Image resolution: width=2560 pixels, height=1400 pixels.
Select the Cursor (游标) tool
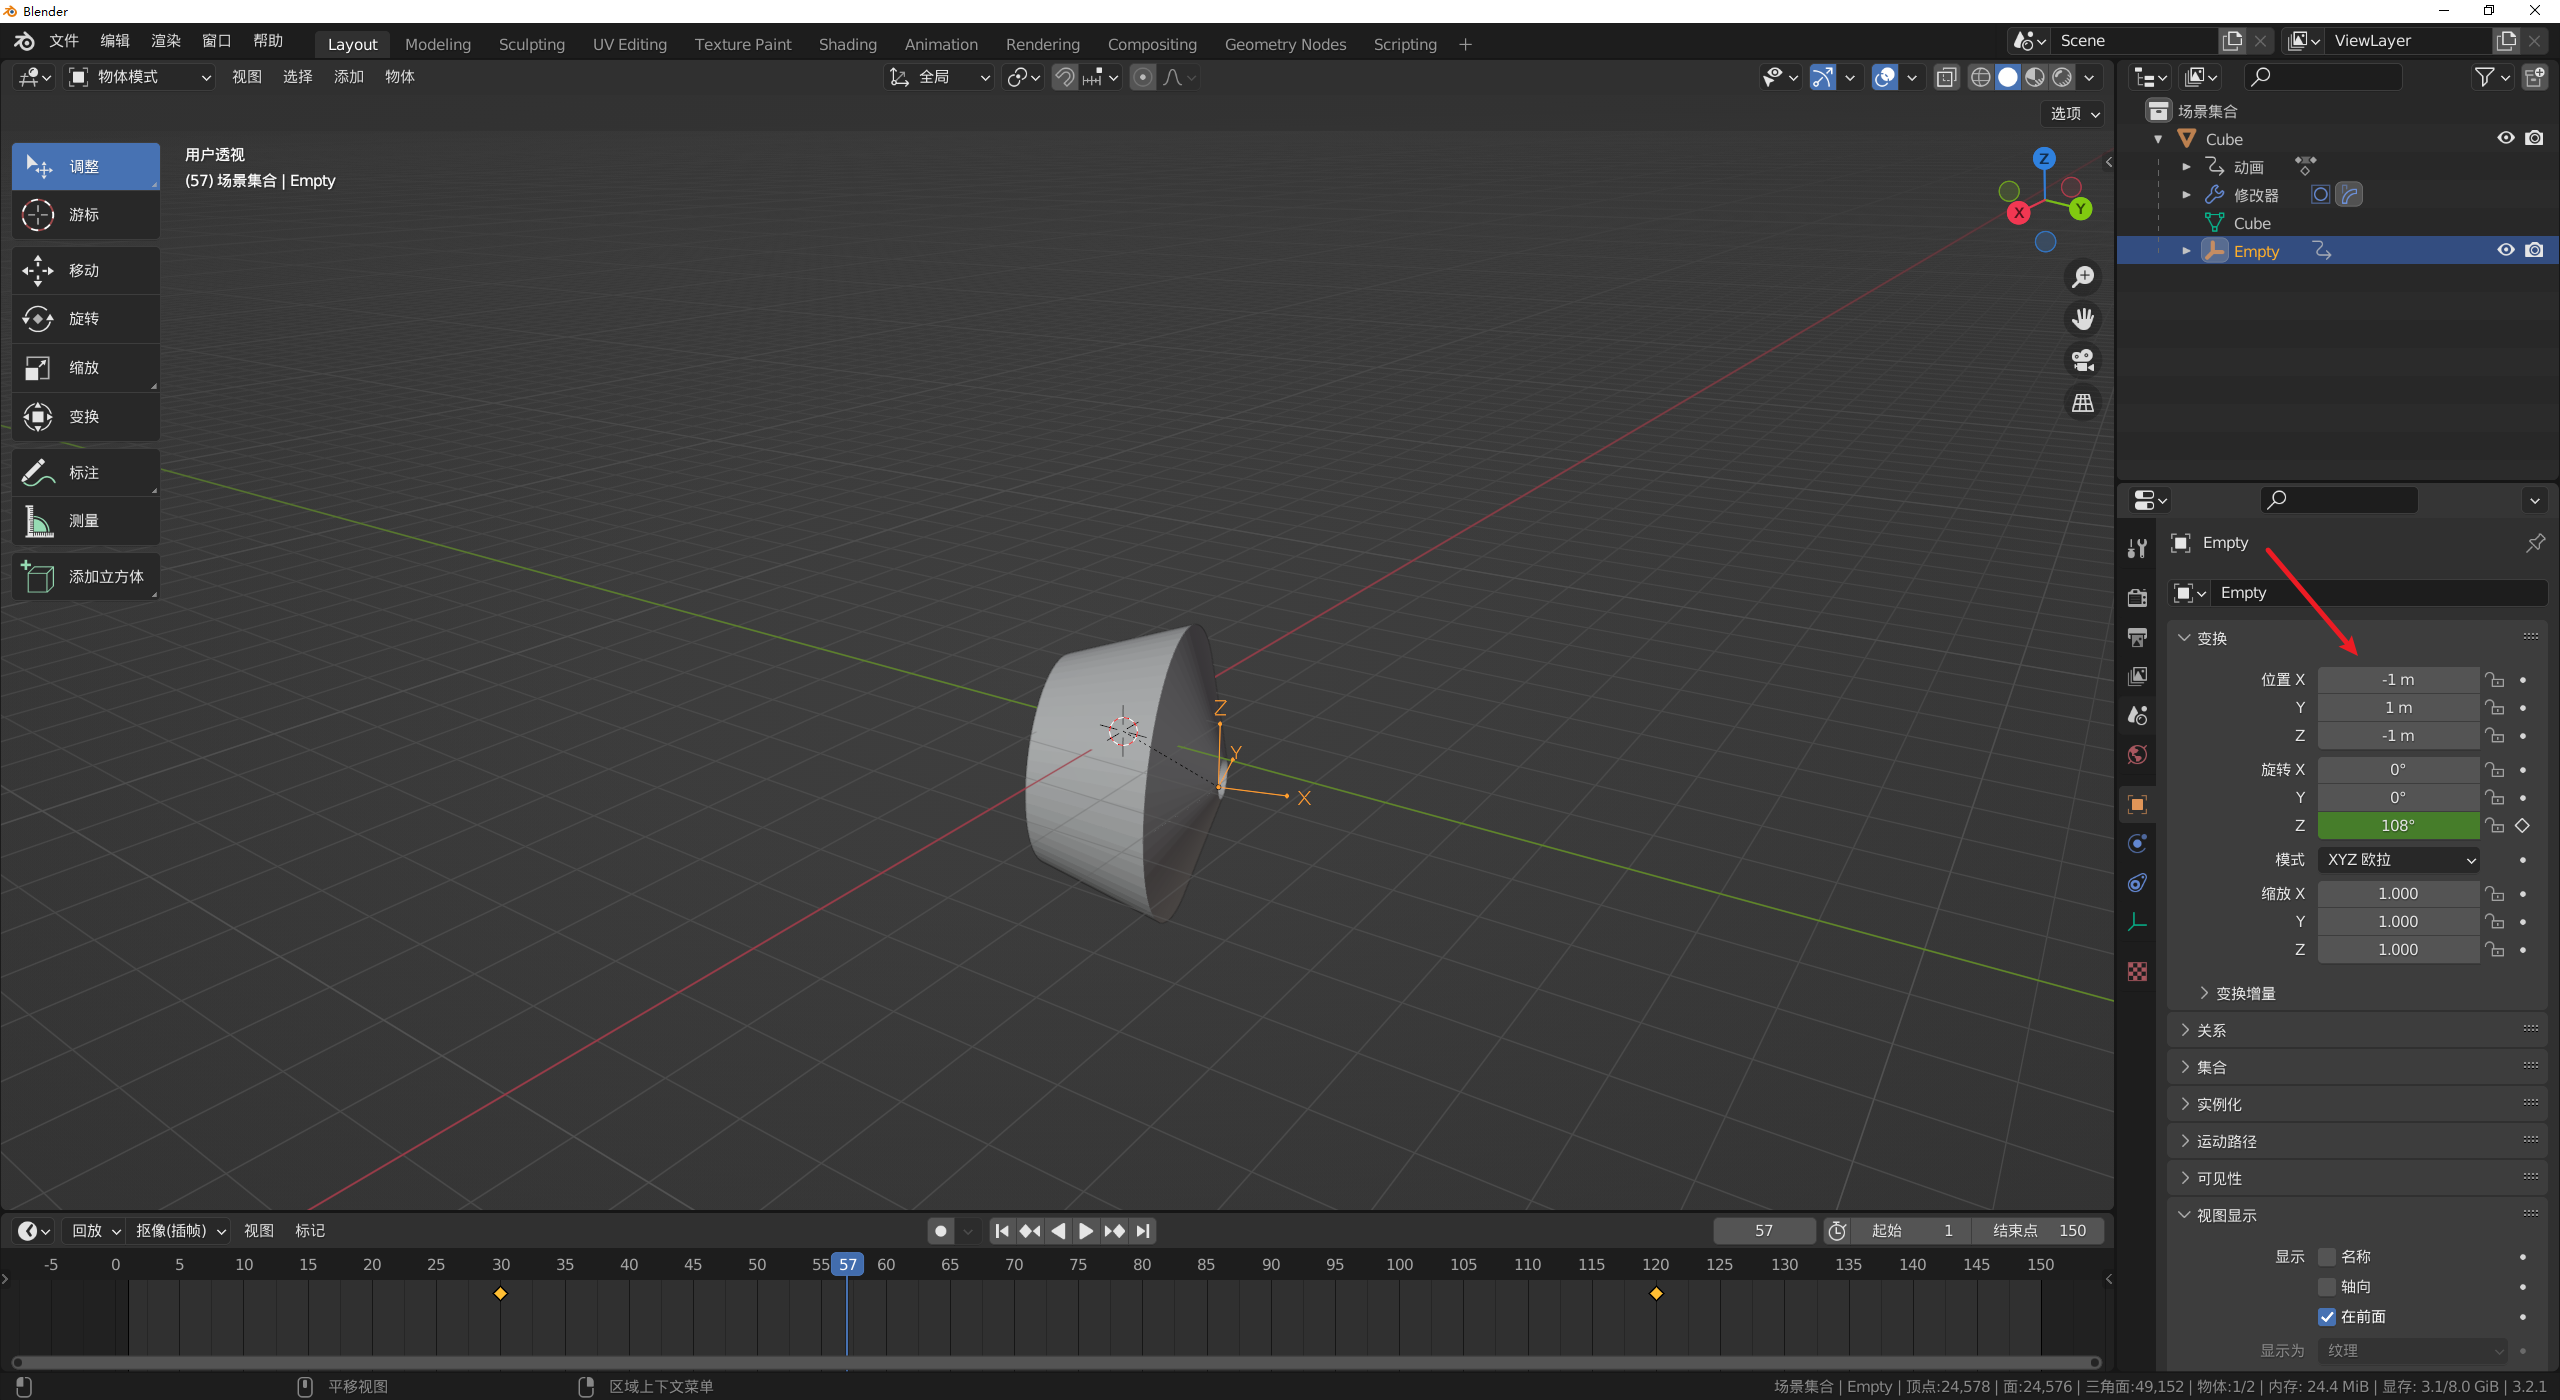[x=85, y=215]
